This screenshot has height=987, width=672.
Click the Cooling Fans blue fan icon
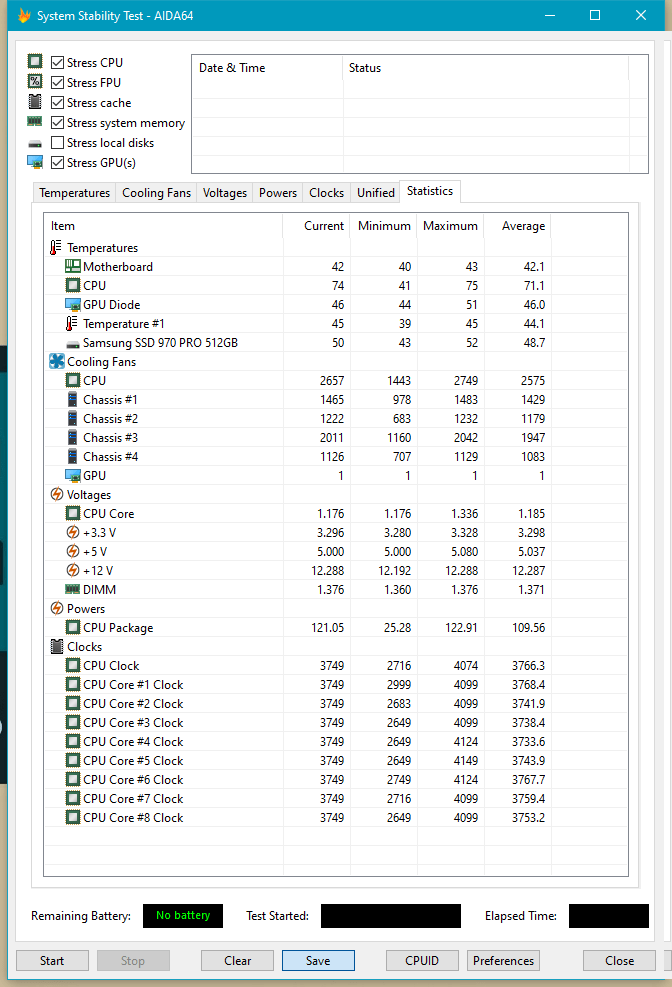[x=57, y=361]
